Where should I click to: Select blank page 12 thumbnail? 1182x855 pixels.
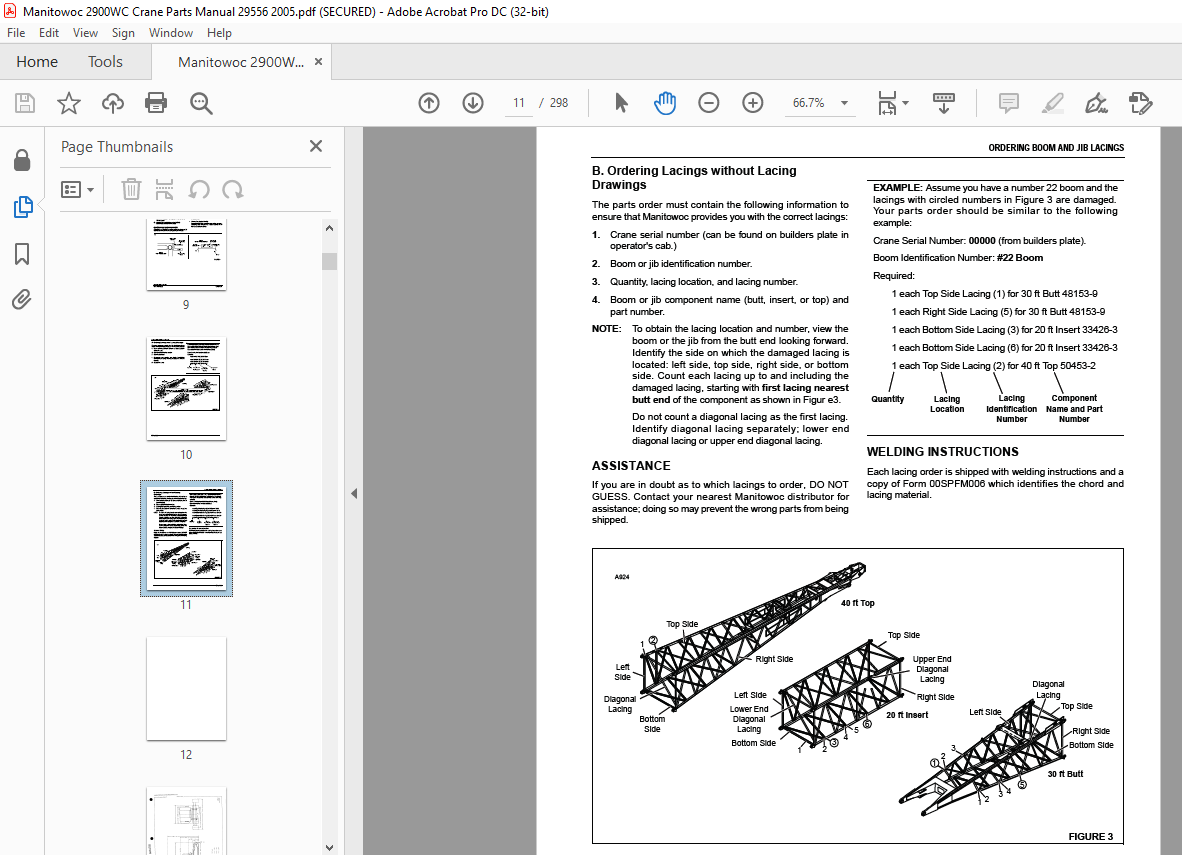(186, 688)
